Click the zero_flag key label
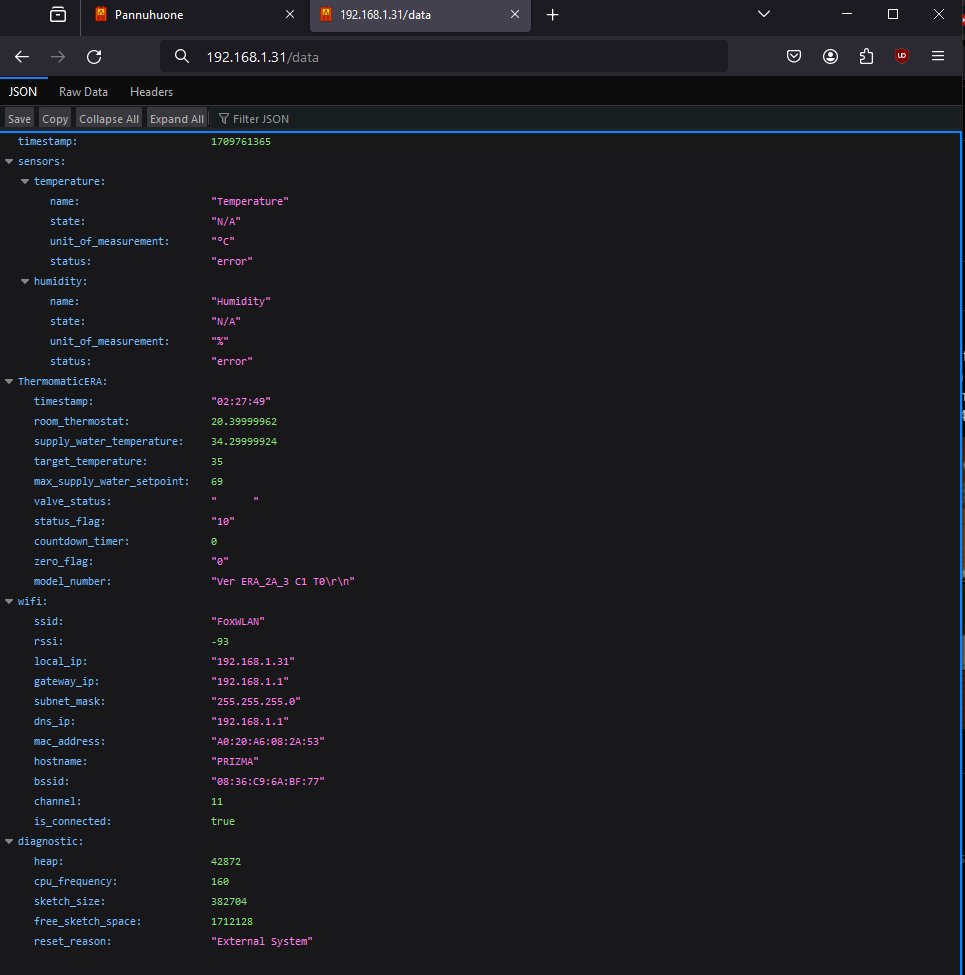This screenshot has height=975, width=965. click(x=63, y=561)
